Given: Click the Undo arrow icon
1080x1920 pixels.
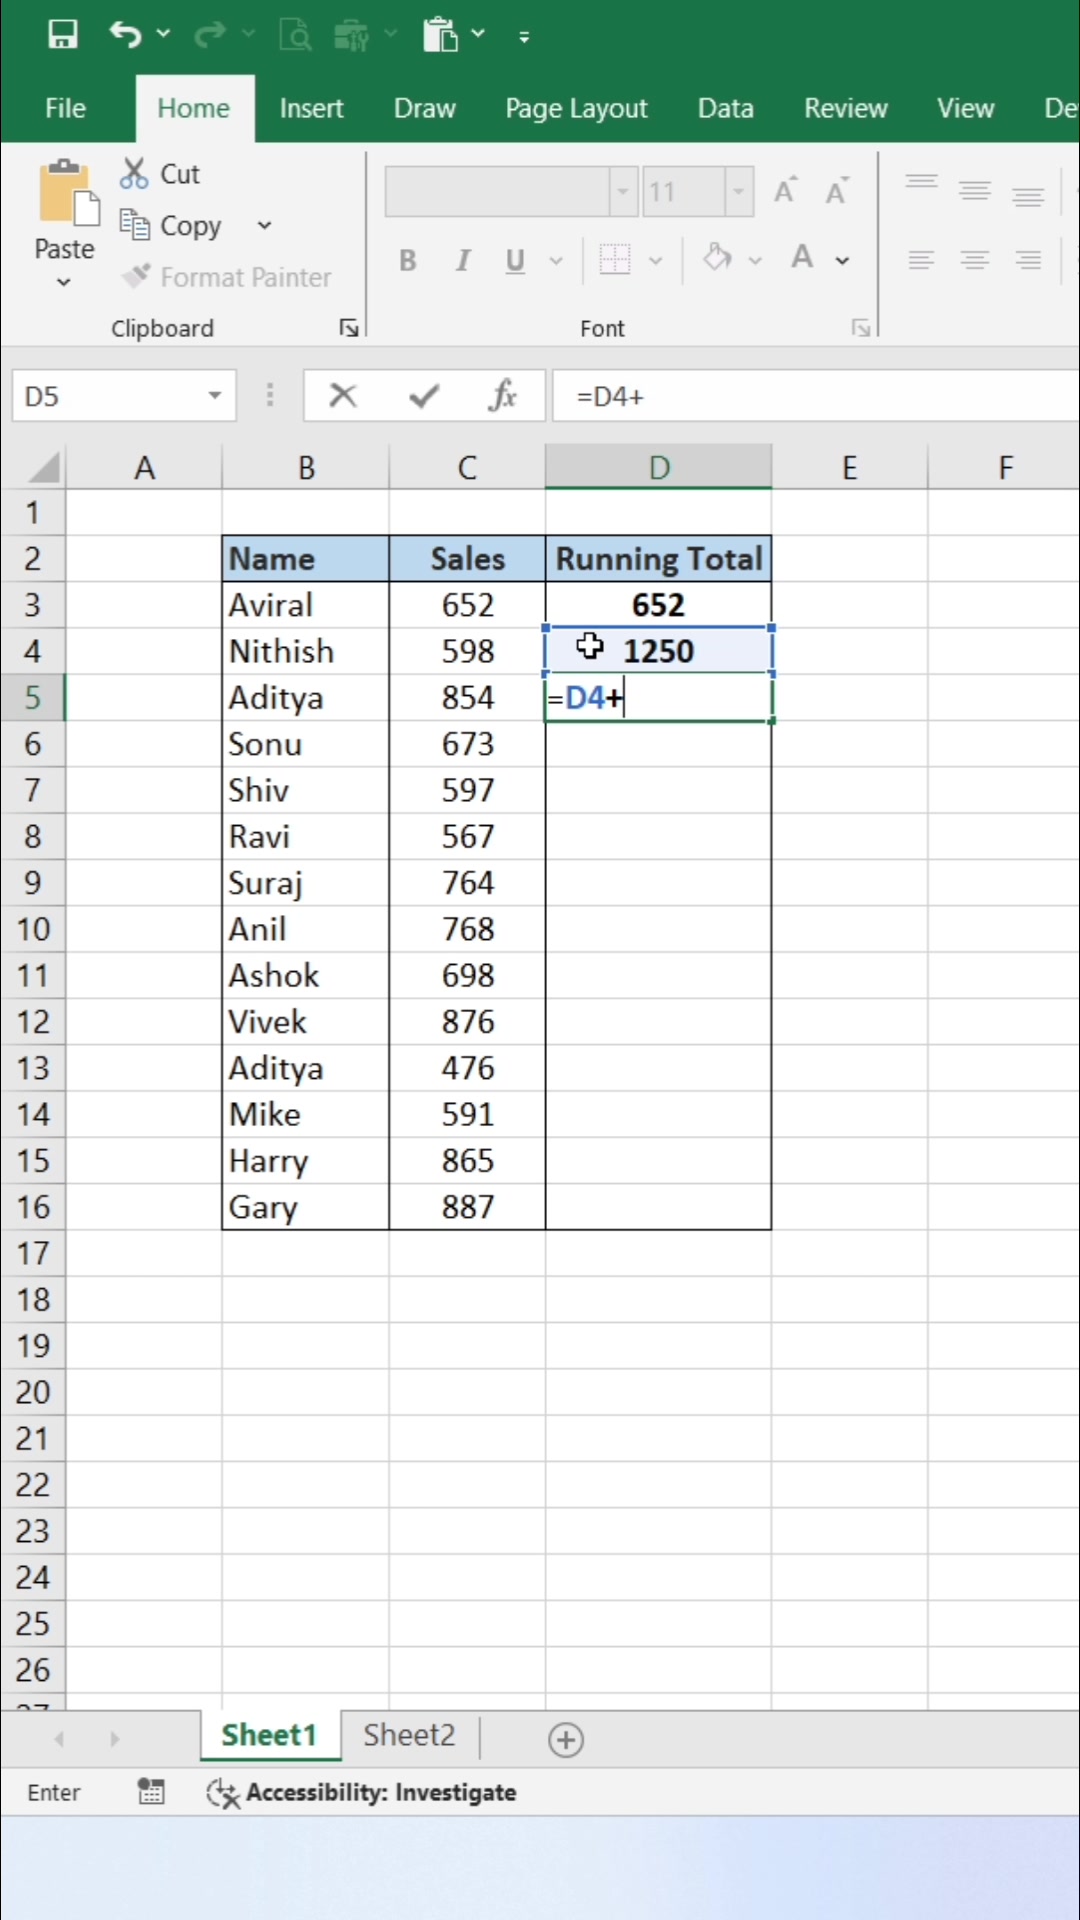Looking at the screenshot, I should click(x=125, y=35).
